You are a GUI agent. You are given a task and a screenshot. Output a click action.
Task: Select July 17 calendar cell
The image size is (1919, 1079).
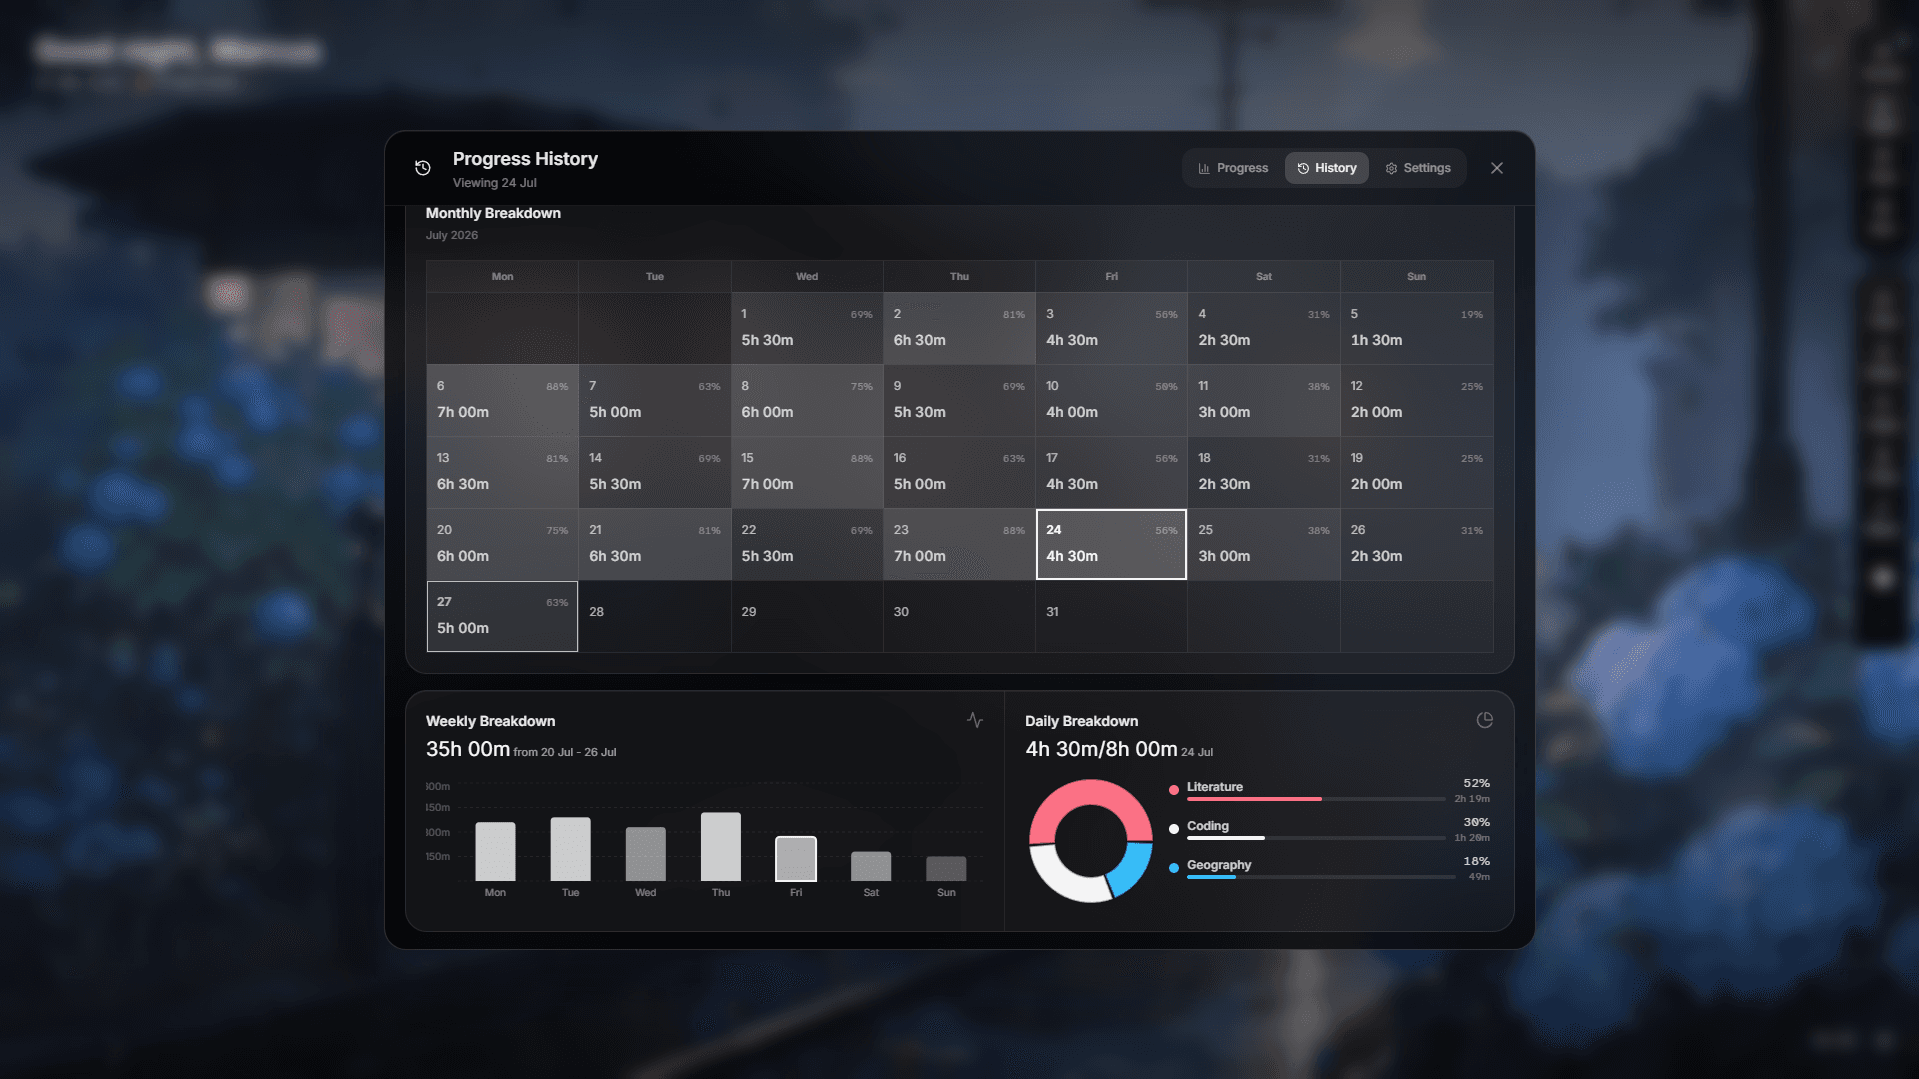[1111, 472]
